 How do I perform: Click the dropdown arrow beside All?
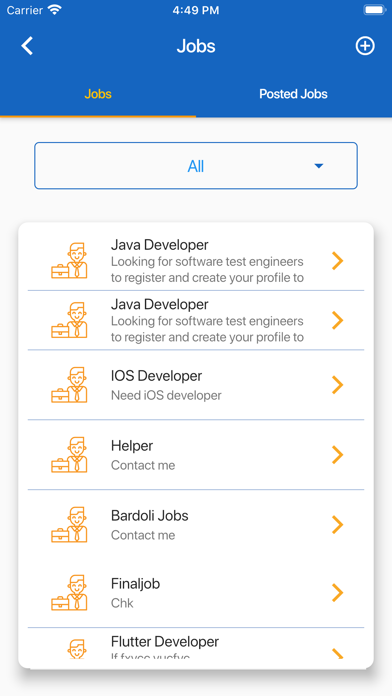click(318, 166)
